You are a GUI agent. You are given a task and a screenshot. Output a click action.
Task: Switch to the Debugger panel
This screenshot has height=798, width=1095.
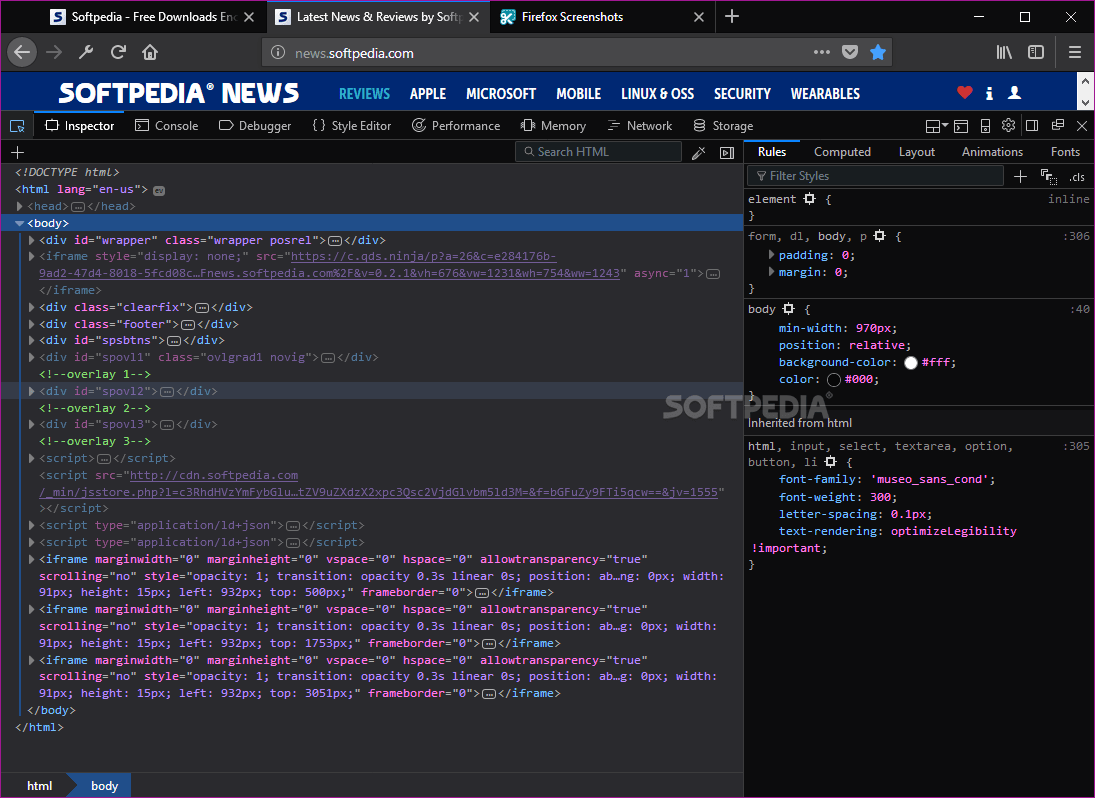[255, 126]
